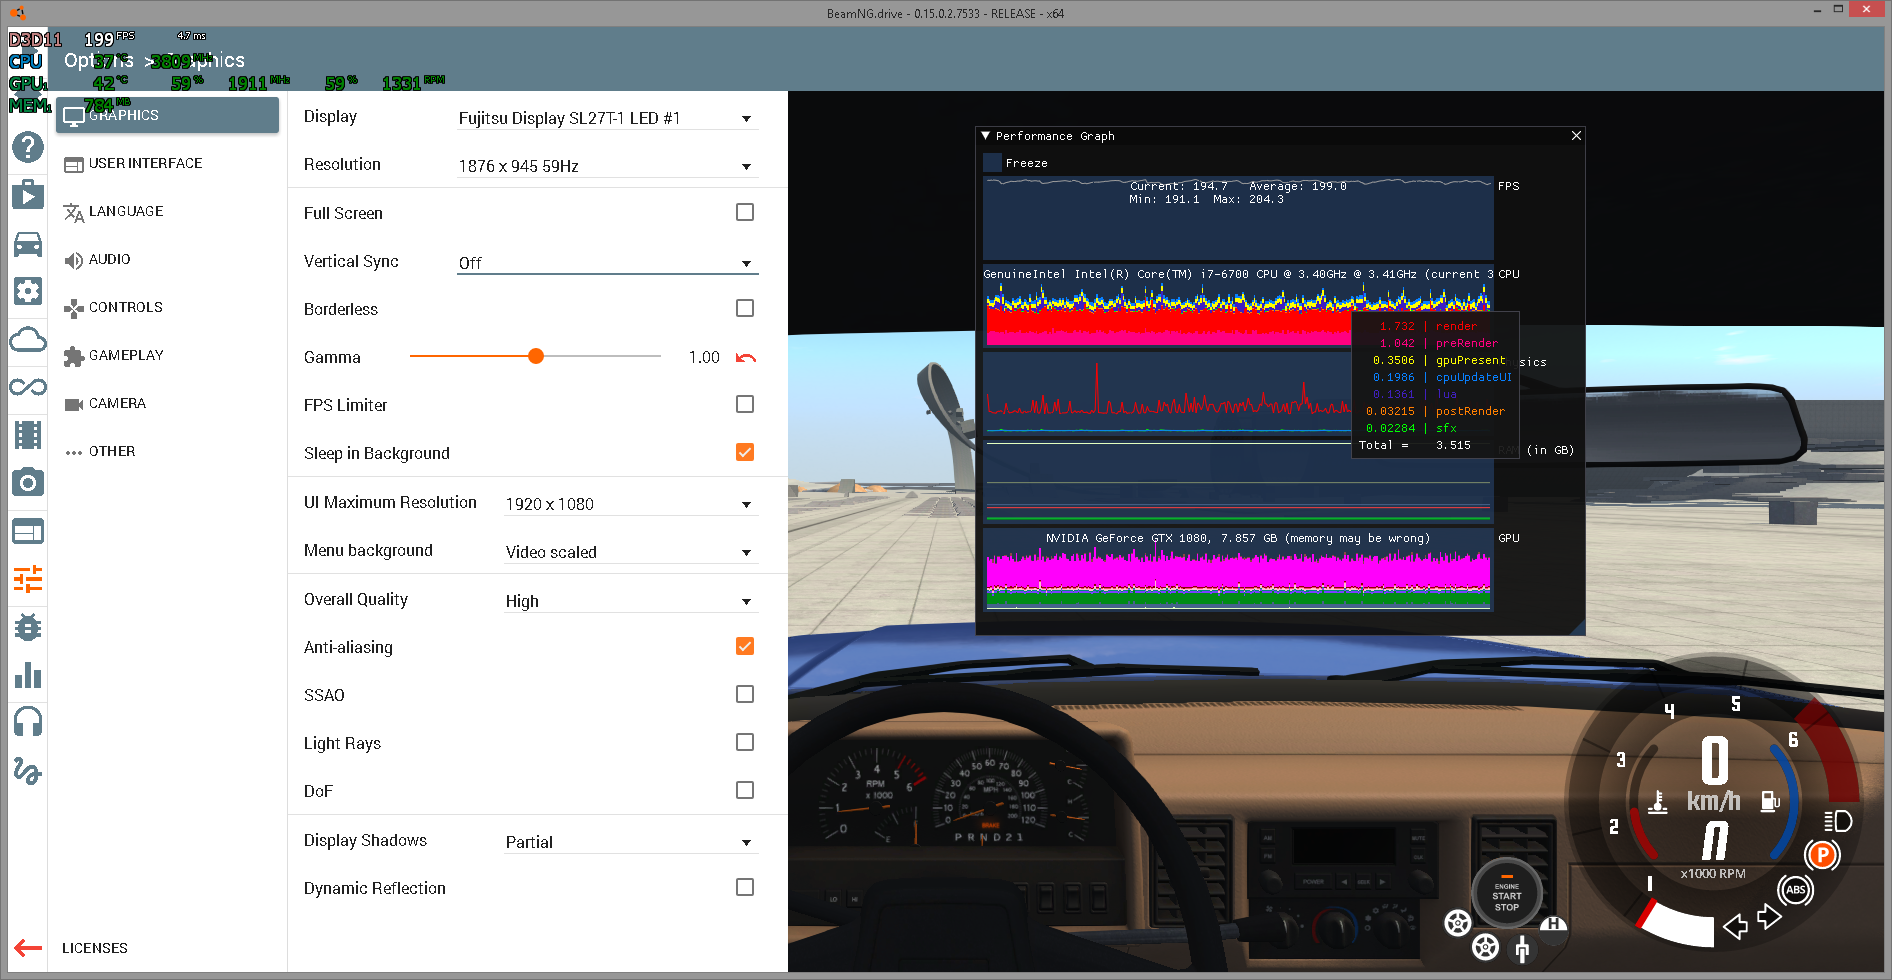Click the right turn signal arrow

point(1769,916)
